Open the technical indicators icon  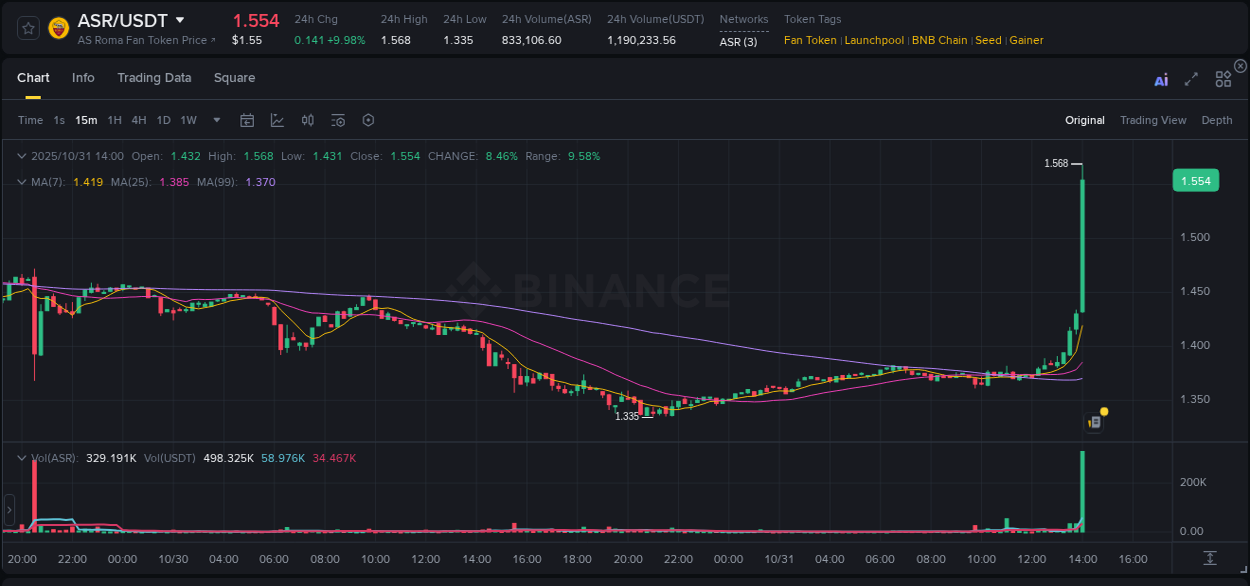pyautogui.click(x=307, y=120)
